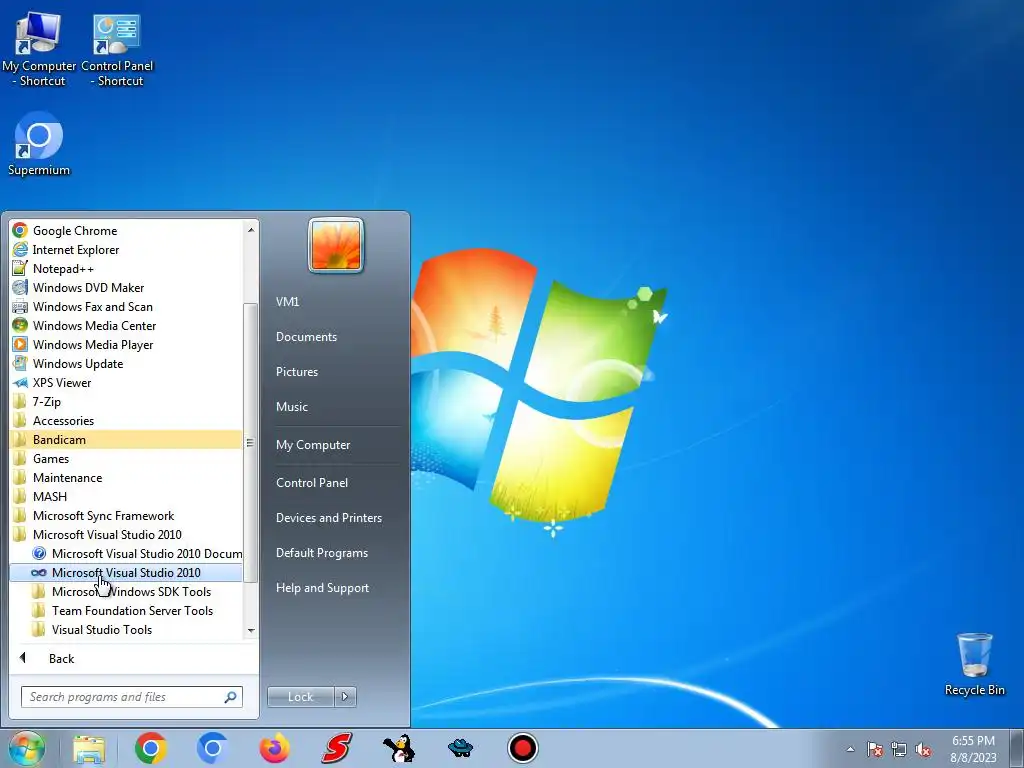
Task: Open the red S application on the taskbar
Action: click(x=336, y=748)
